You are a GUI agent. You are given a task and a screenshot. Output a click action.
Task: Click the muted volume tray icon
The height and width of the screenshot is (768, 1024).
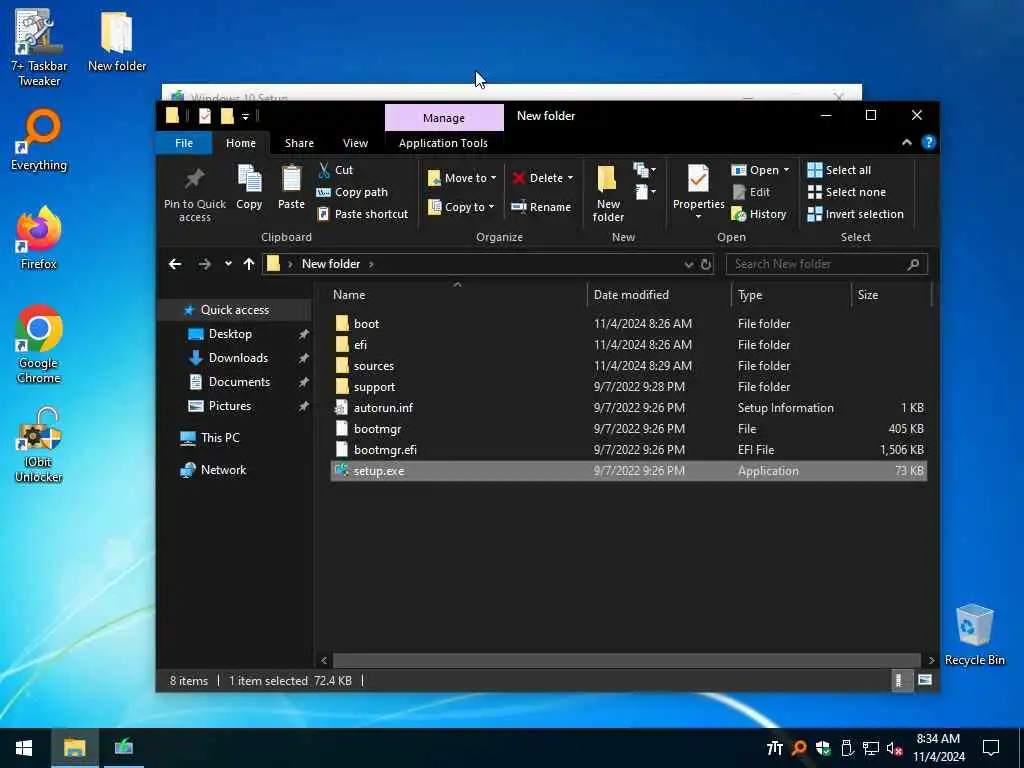pos(895,748)
